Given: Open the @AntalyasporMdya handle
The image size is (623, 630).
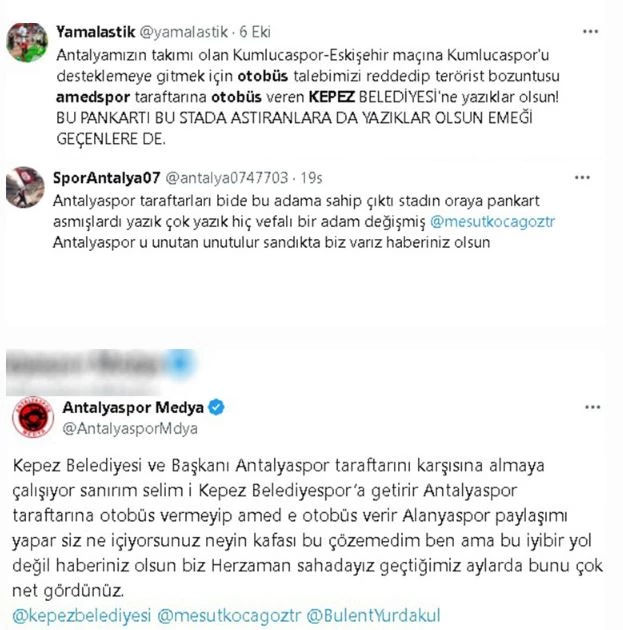Looking at the screenshot, I should [x=130, y=429].
